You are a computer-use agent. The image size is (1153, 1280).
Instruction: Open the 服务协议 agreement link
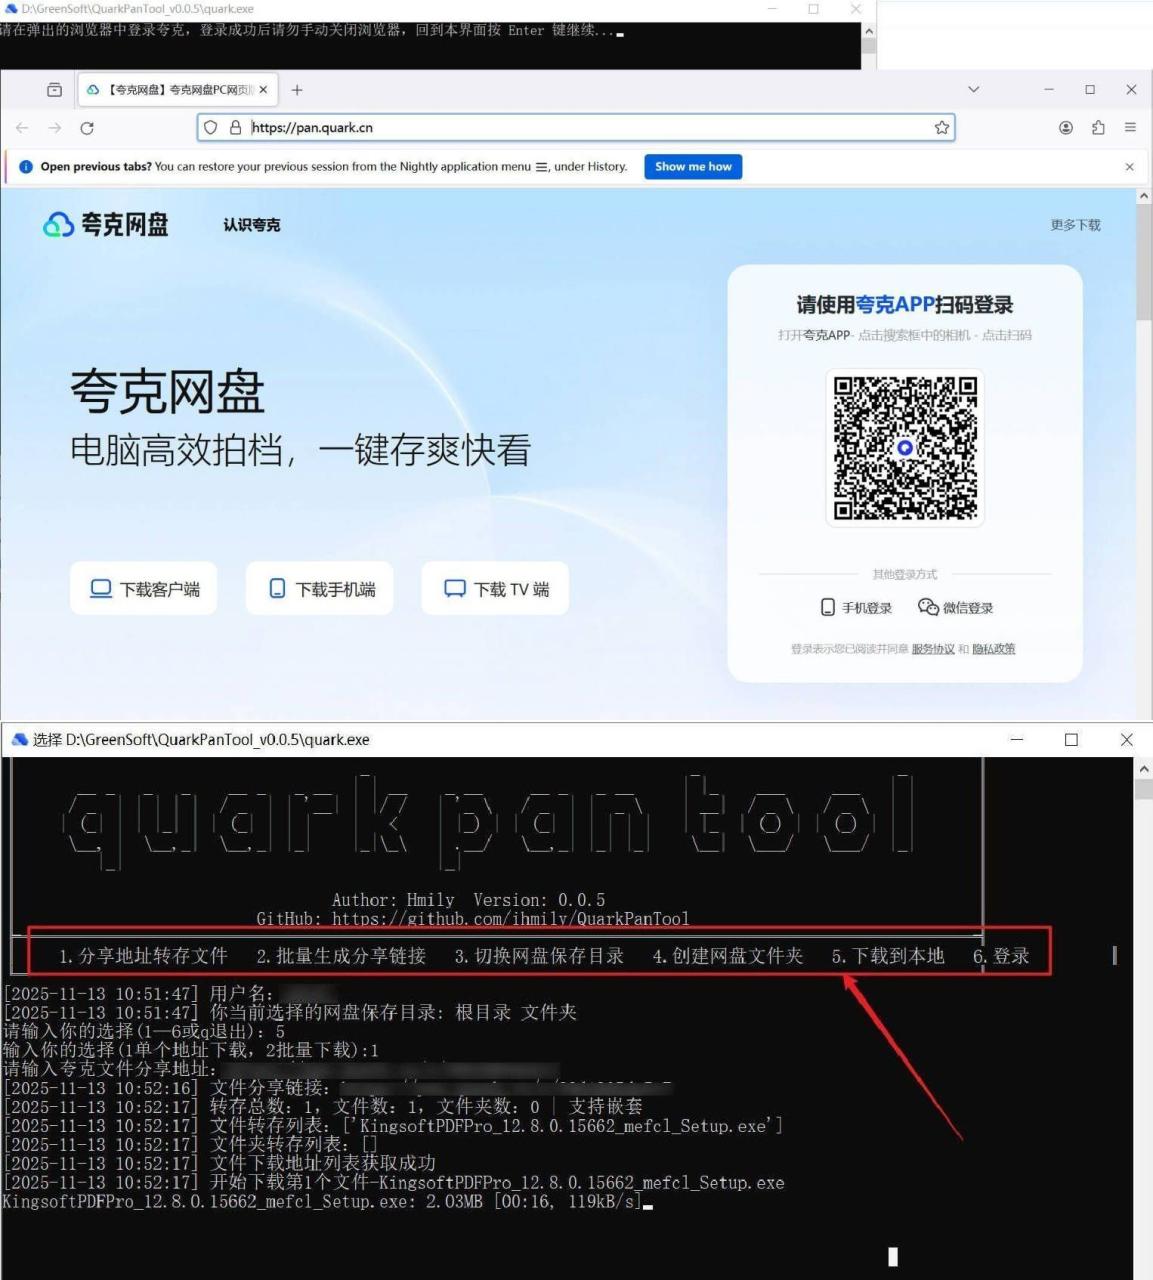932,648
